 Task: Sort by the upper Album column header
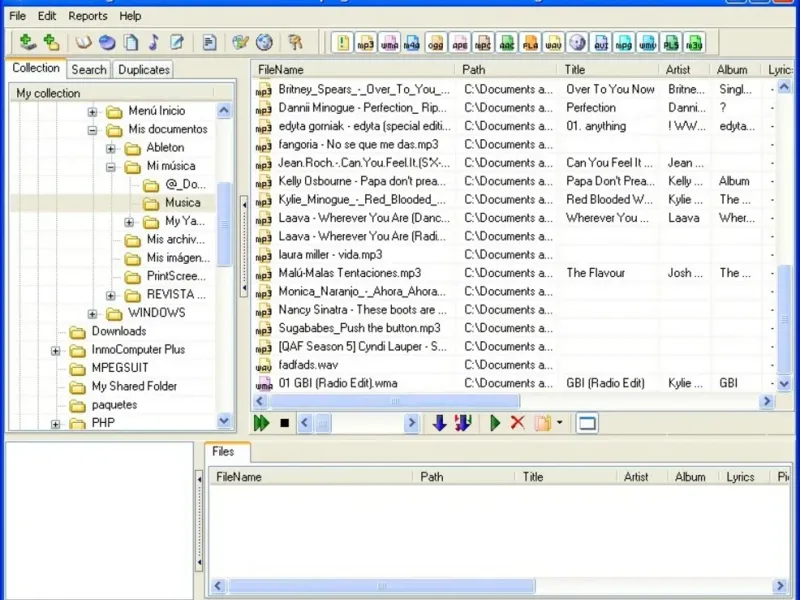(735, 70)
